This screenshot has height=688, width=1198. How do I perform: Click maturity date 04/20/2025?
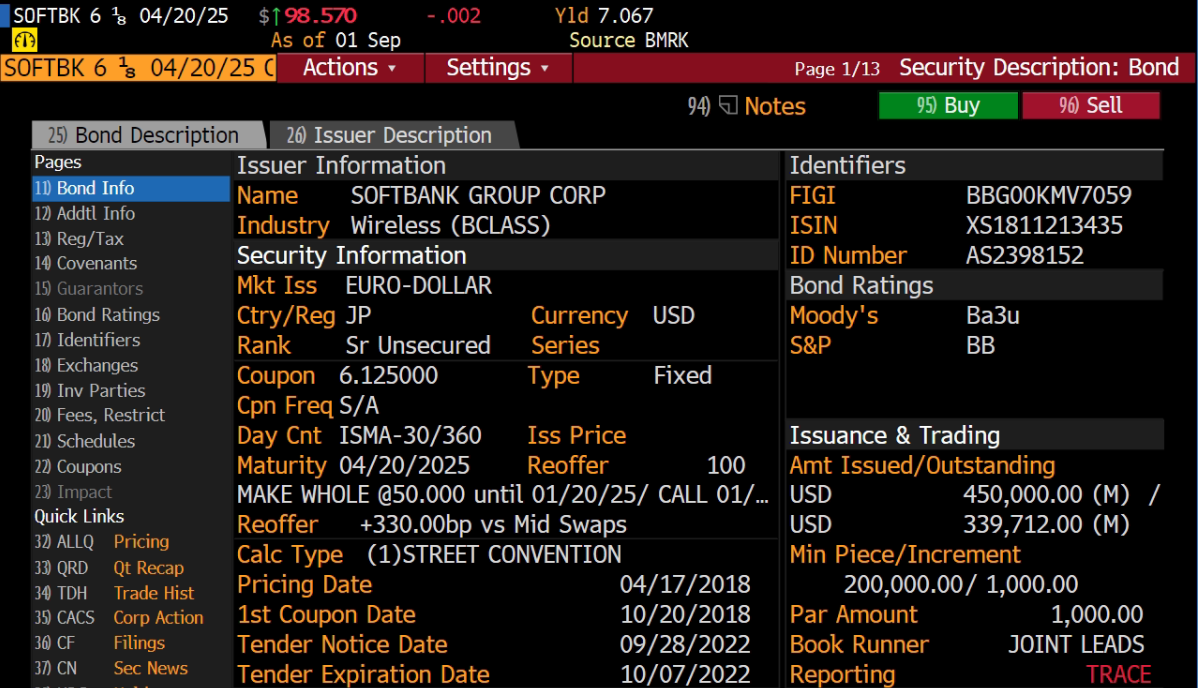tap(404, 465)
